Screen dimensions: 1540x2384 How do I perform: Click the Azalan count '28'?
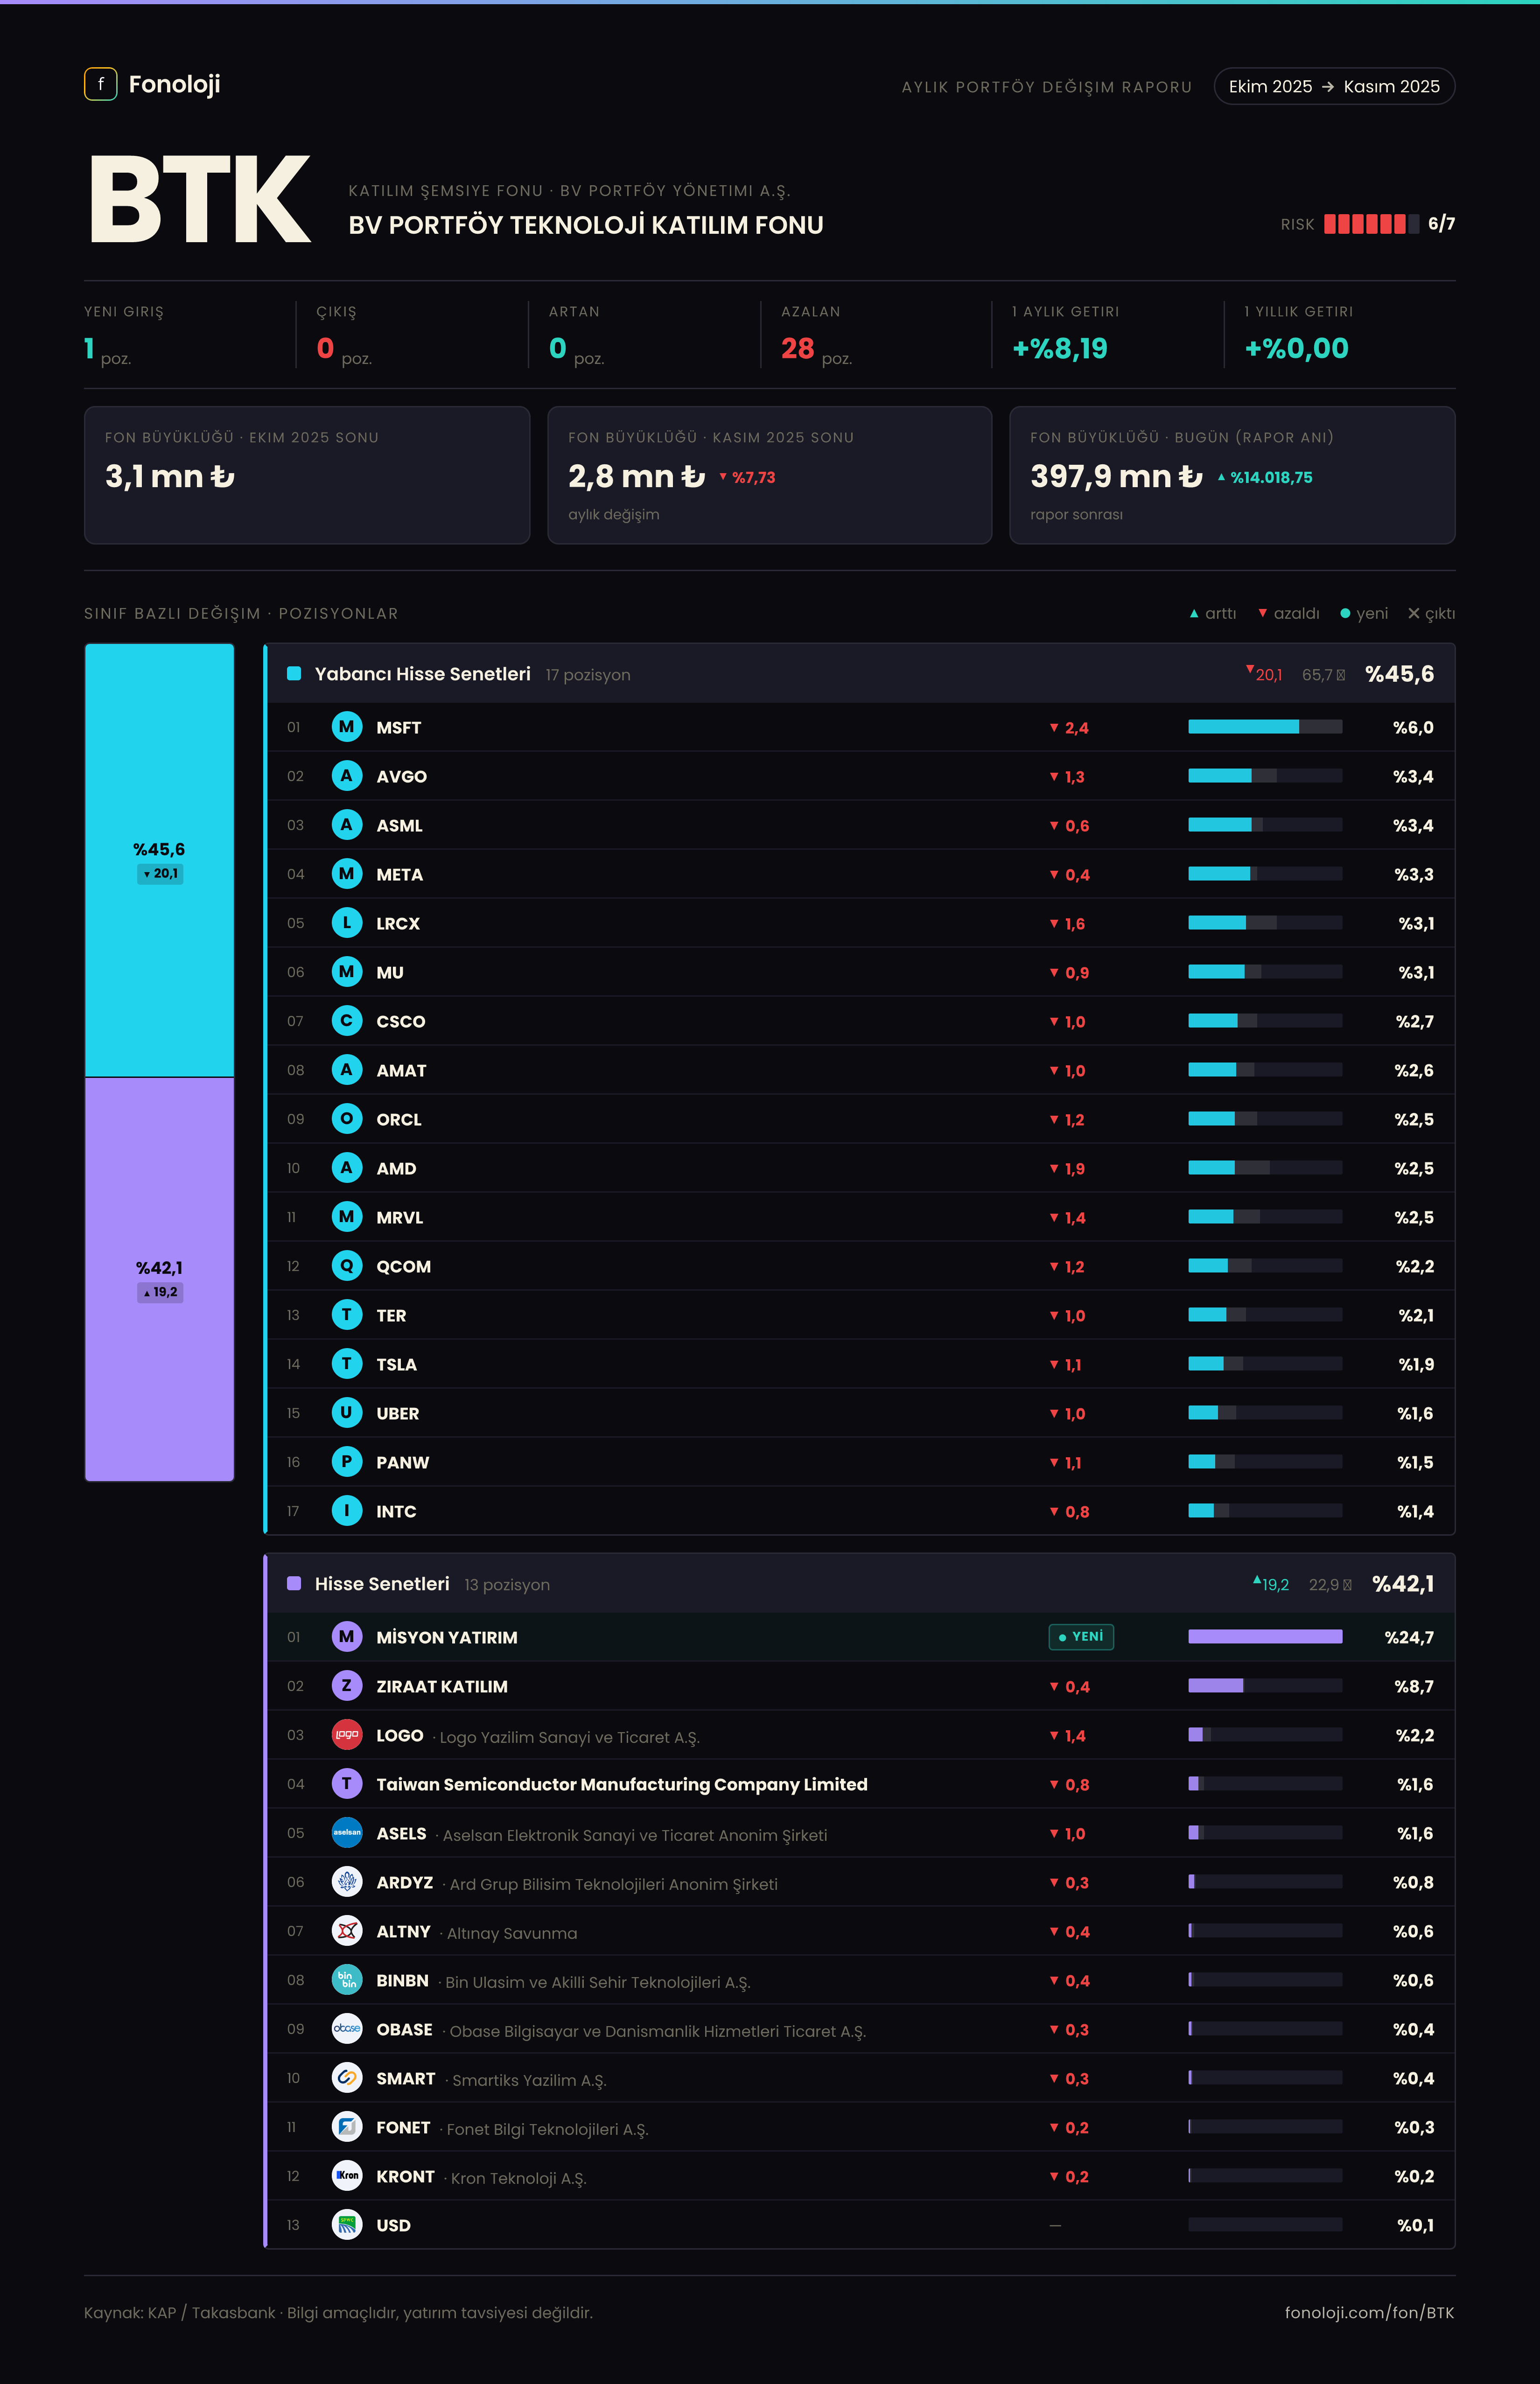(x=797, y=349)
